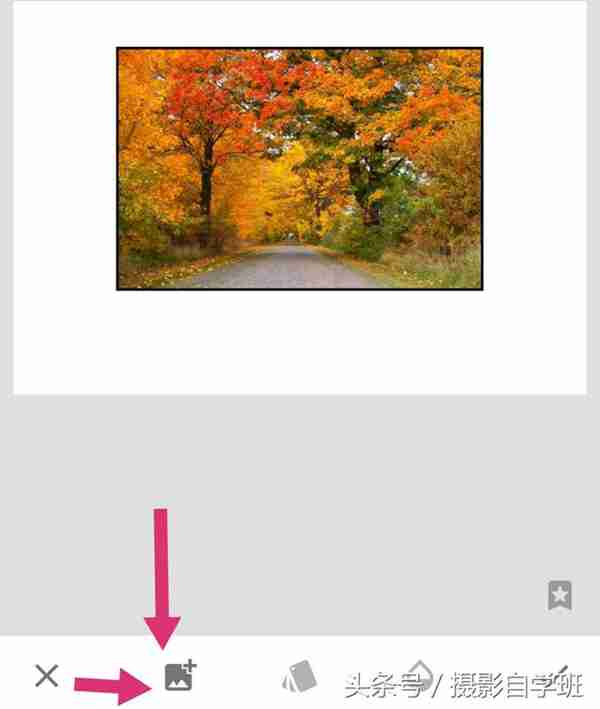Click the white canvas above the photo

(299, 24)
